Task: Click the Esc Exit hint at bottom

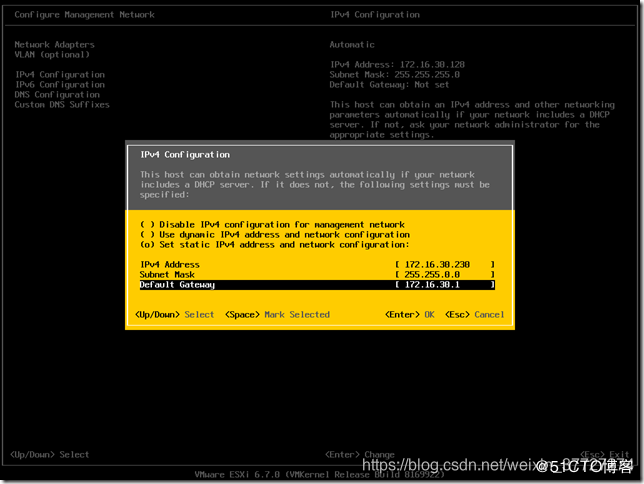Action: coord(605,454)
